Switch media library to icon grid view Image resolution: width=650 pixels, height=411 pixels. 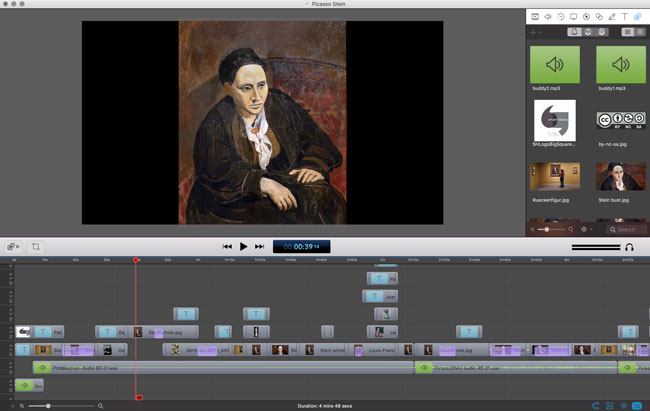(628, 32)
